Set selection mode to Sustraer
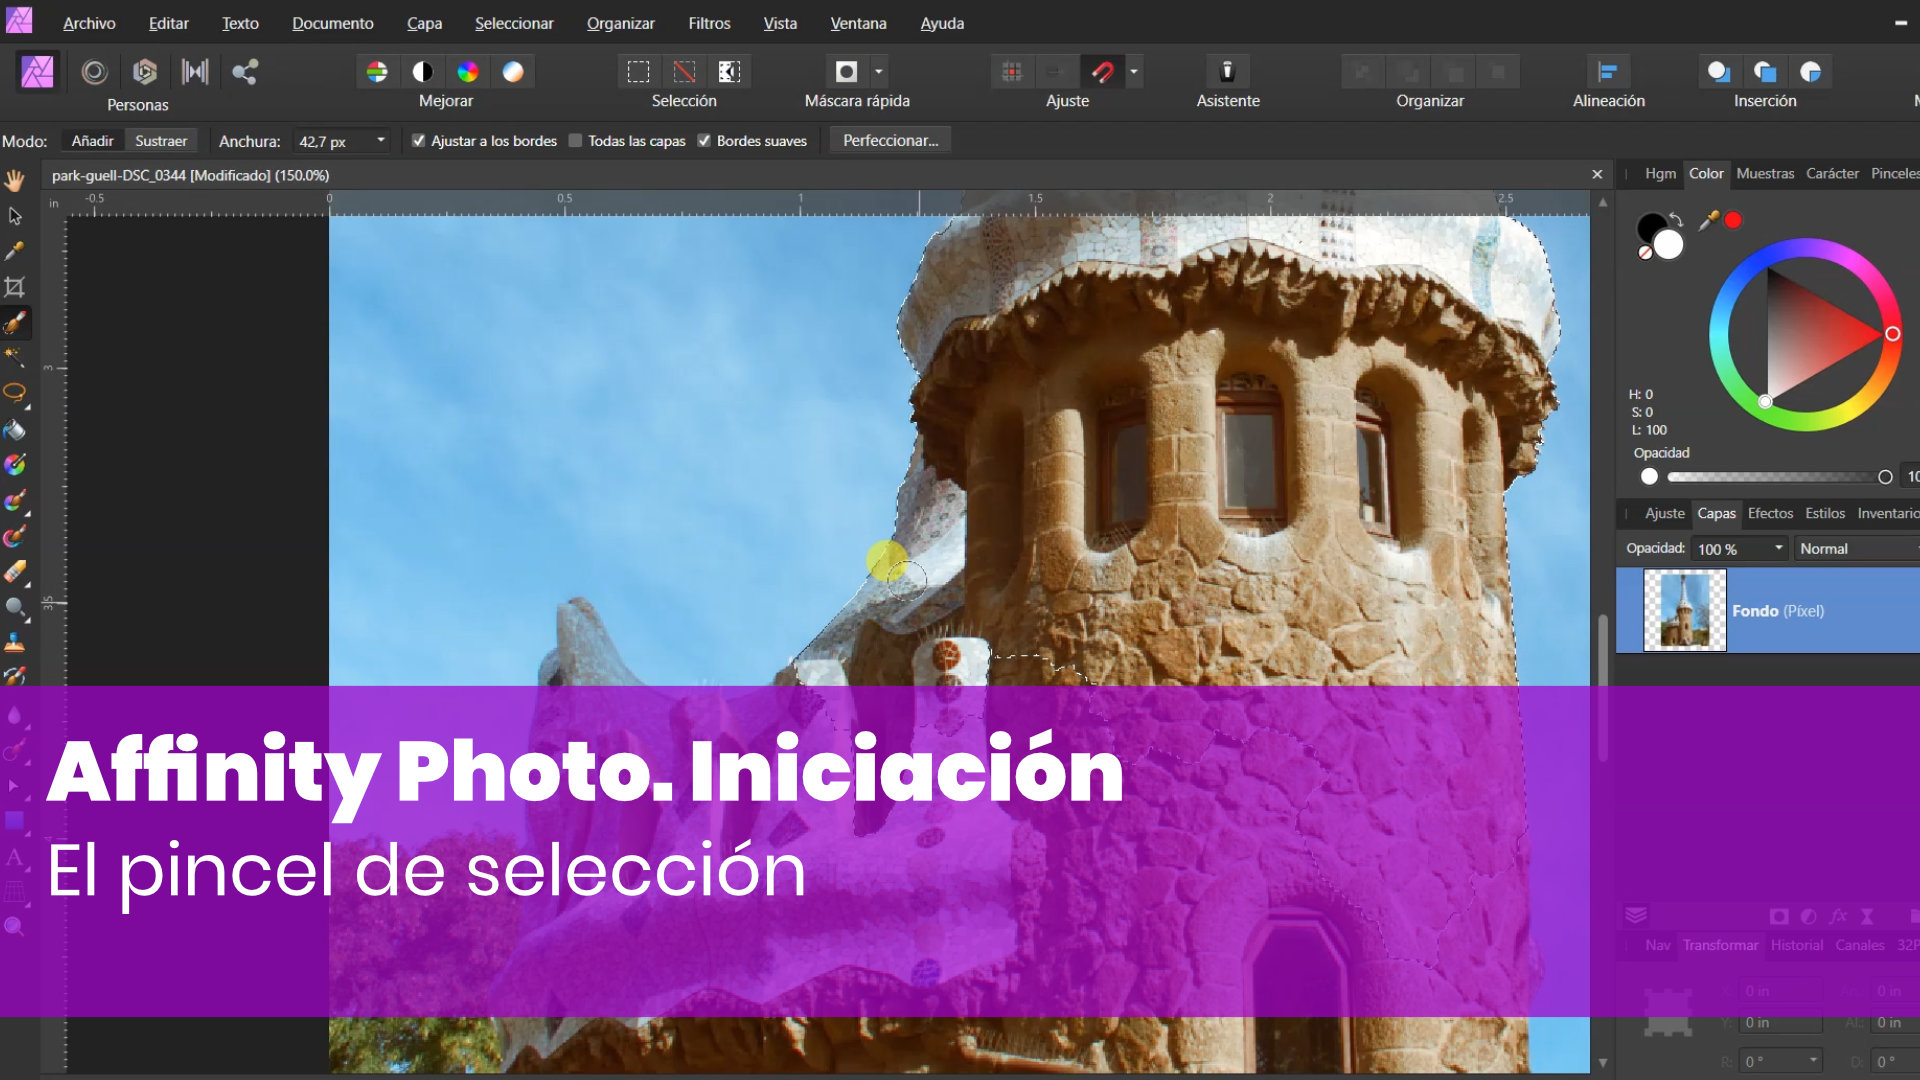This screenshot has width=1920, height=1080. pyautogui.click(x=161, y=141)
